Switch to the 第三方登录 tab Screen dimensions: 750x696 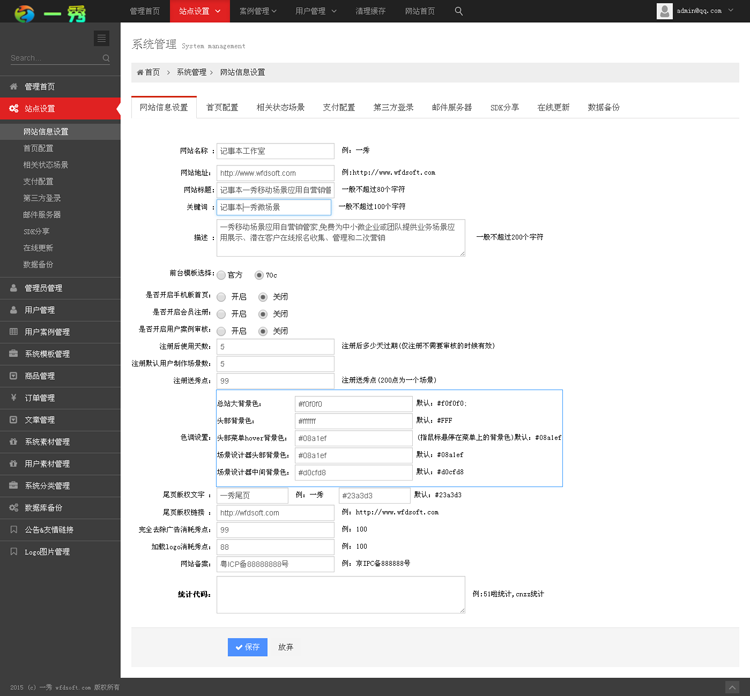393,107
